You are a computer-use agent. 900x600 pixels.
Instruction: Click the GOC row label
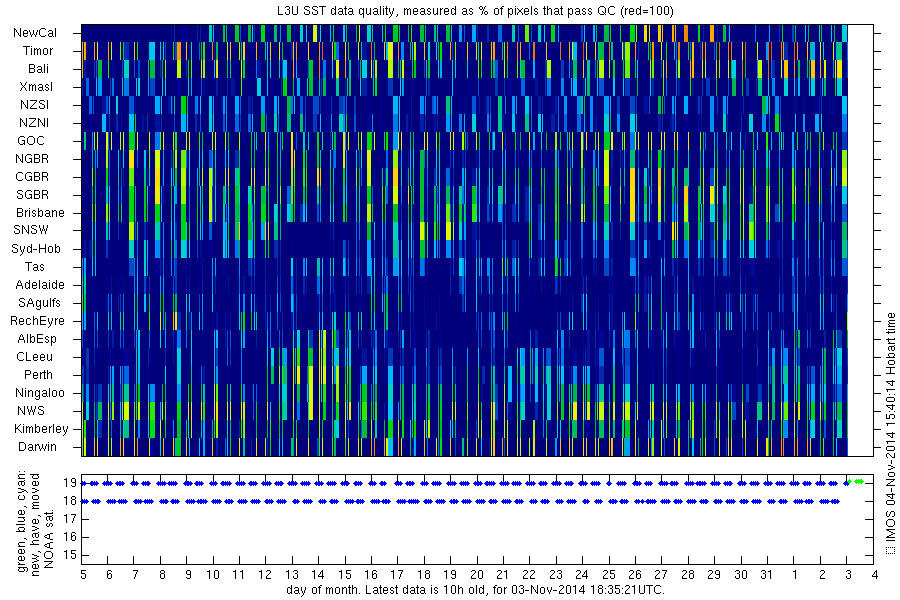(30, 140)
